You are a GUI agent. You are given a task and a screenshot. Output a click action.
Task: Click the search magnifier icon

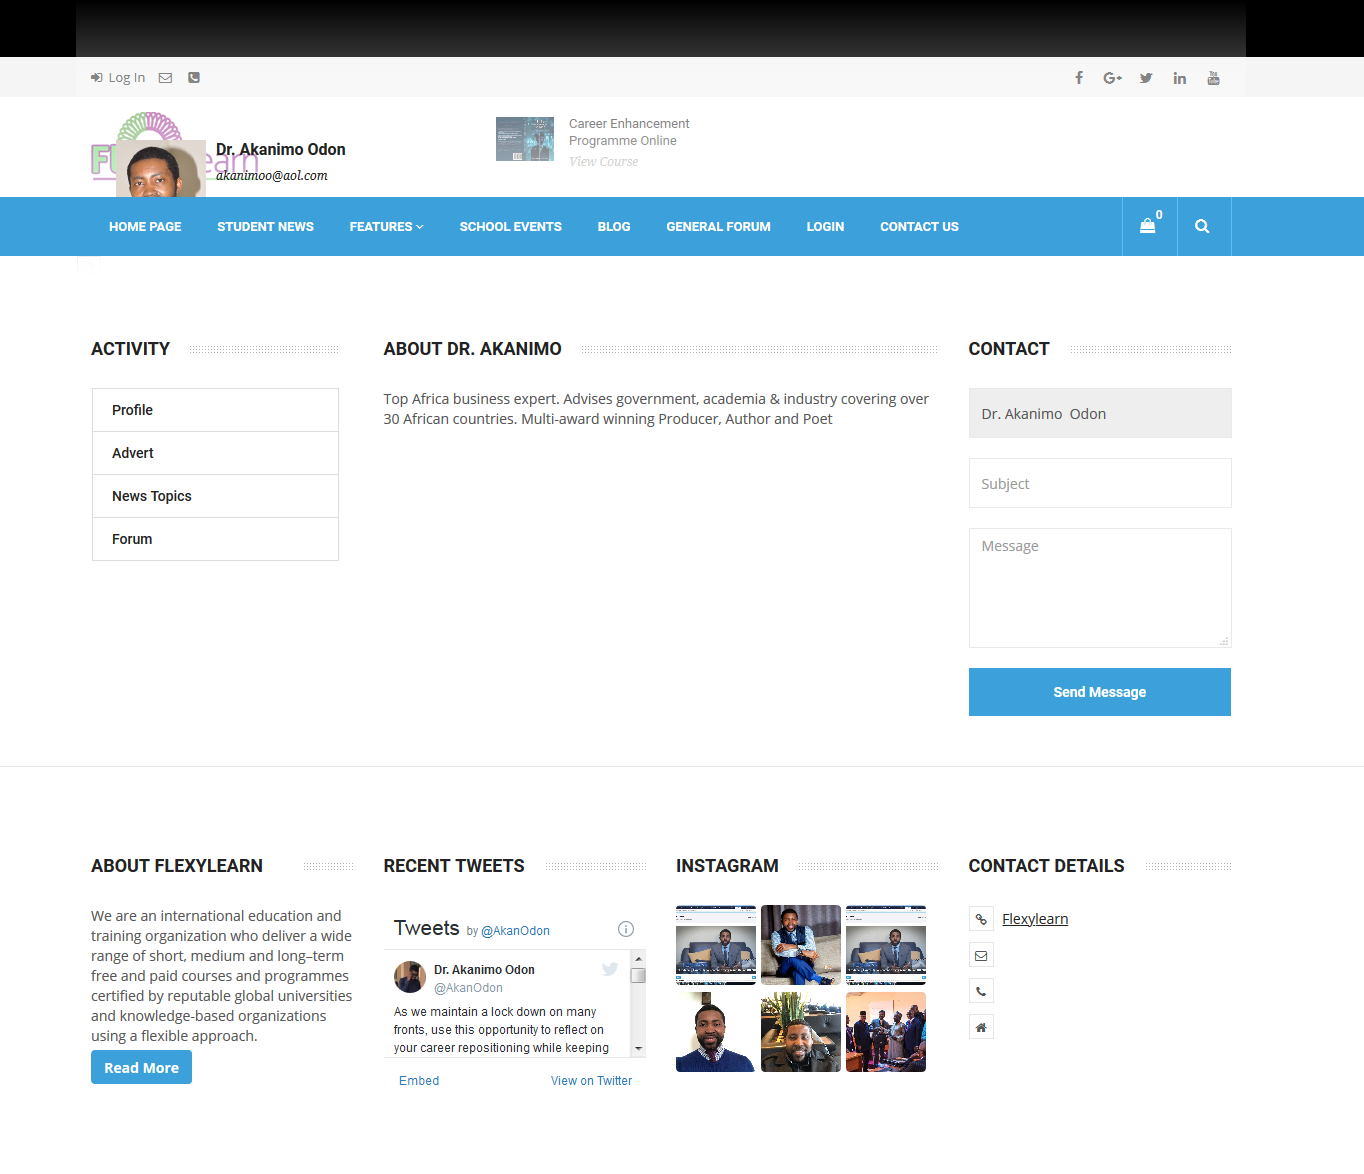coord(1202,227)
